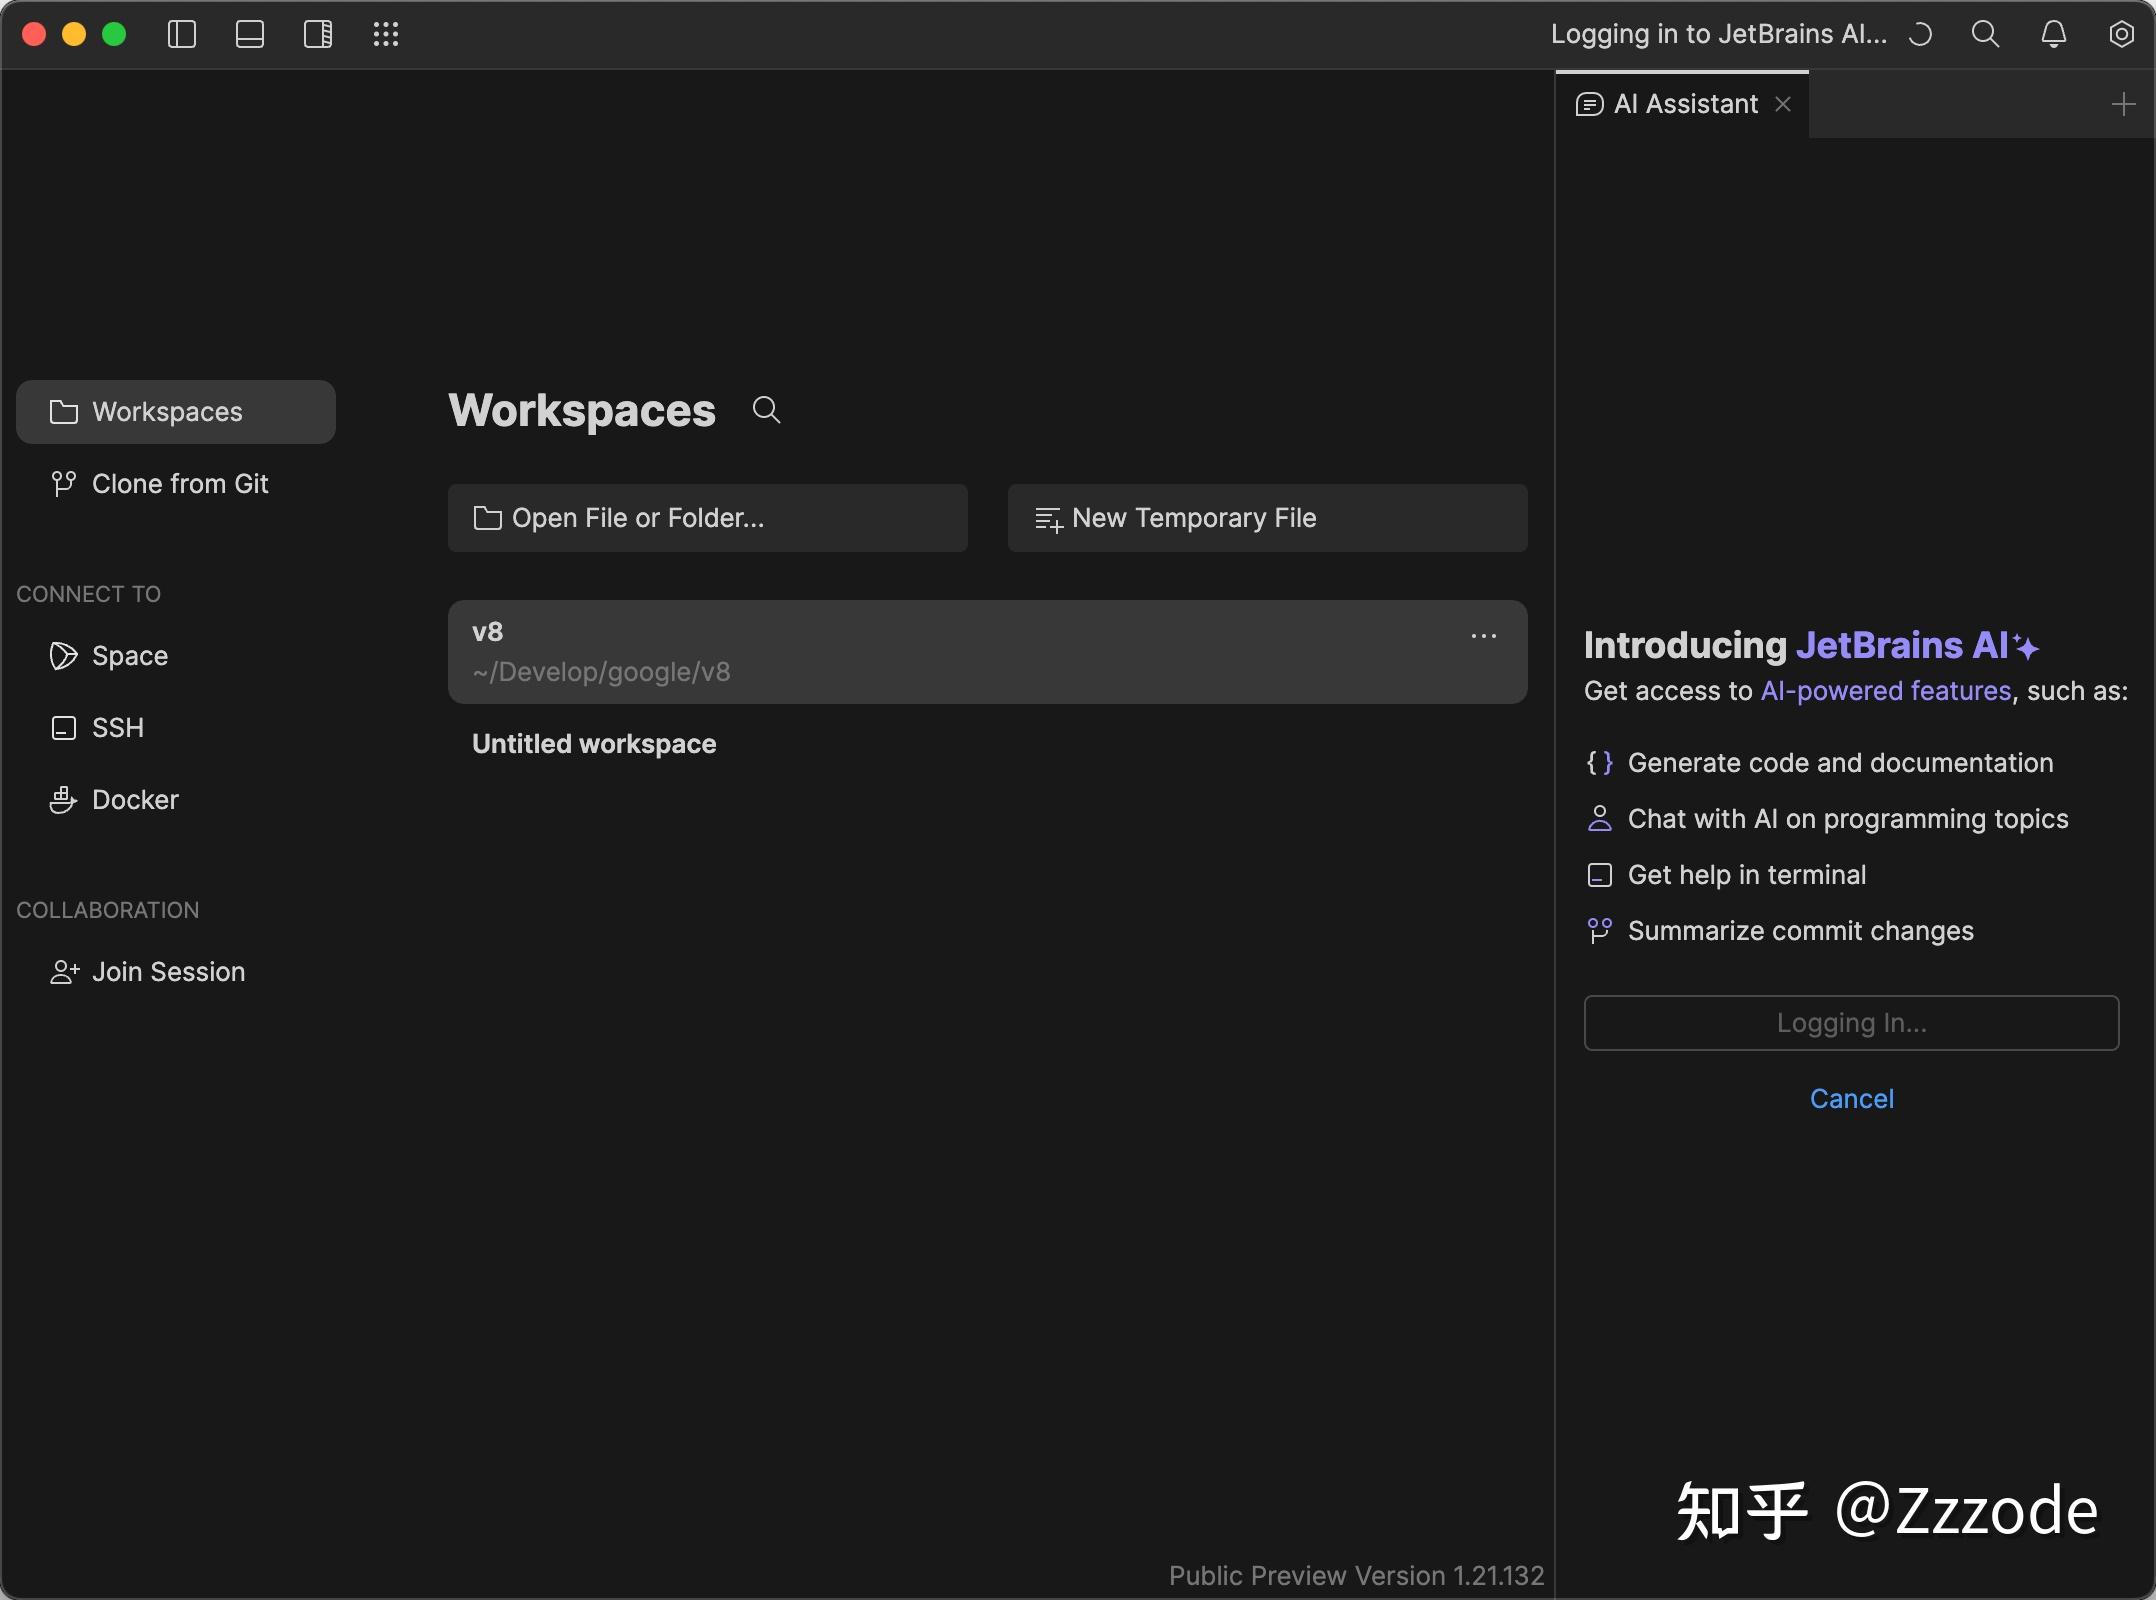2156x1600 pixels.
Task: Search workspaces via magnifier icon
Action: point(766,410)
